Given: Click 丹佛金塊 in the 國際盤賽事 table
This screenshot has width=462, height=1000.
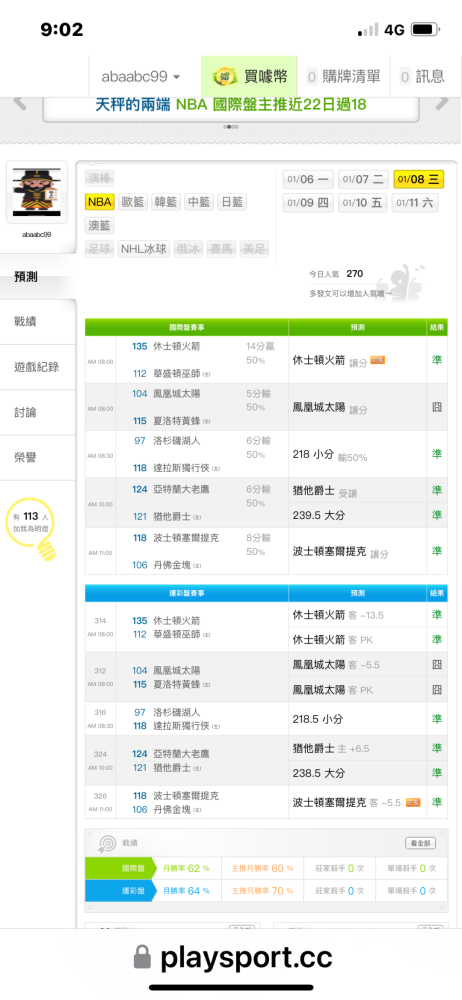Looking at the screenshot, I should tap(172, 565).
